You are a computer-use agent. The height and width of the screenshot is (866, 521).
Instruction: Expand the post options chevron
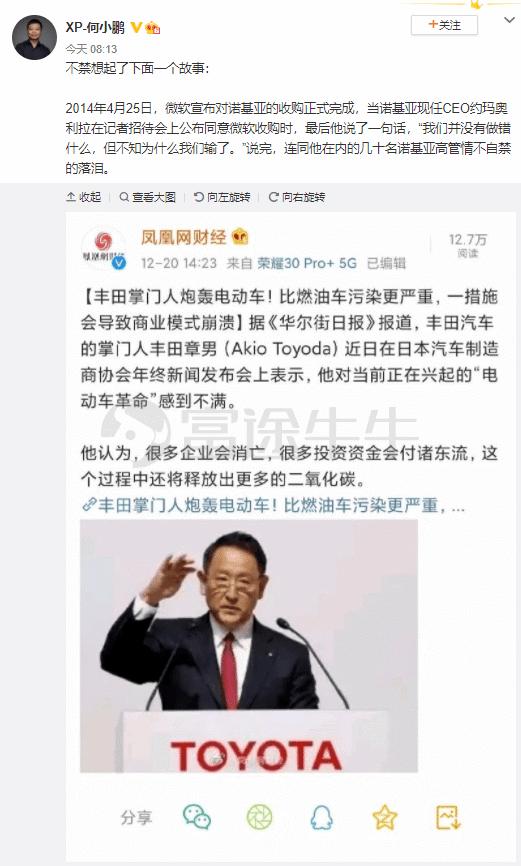(509, 20)
